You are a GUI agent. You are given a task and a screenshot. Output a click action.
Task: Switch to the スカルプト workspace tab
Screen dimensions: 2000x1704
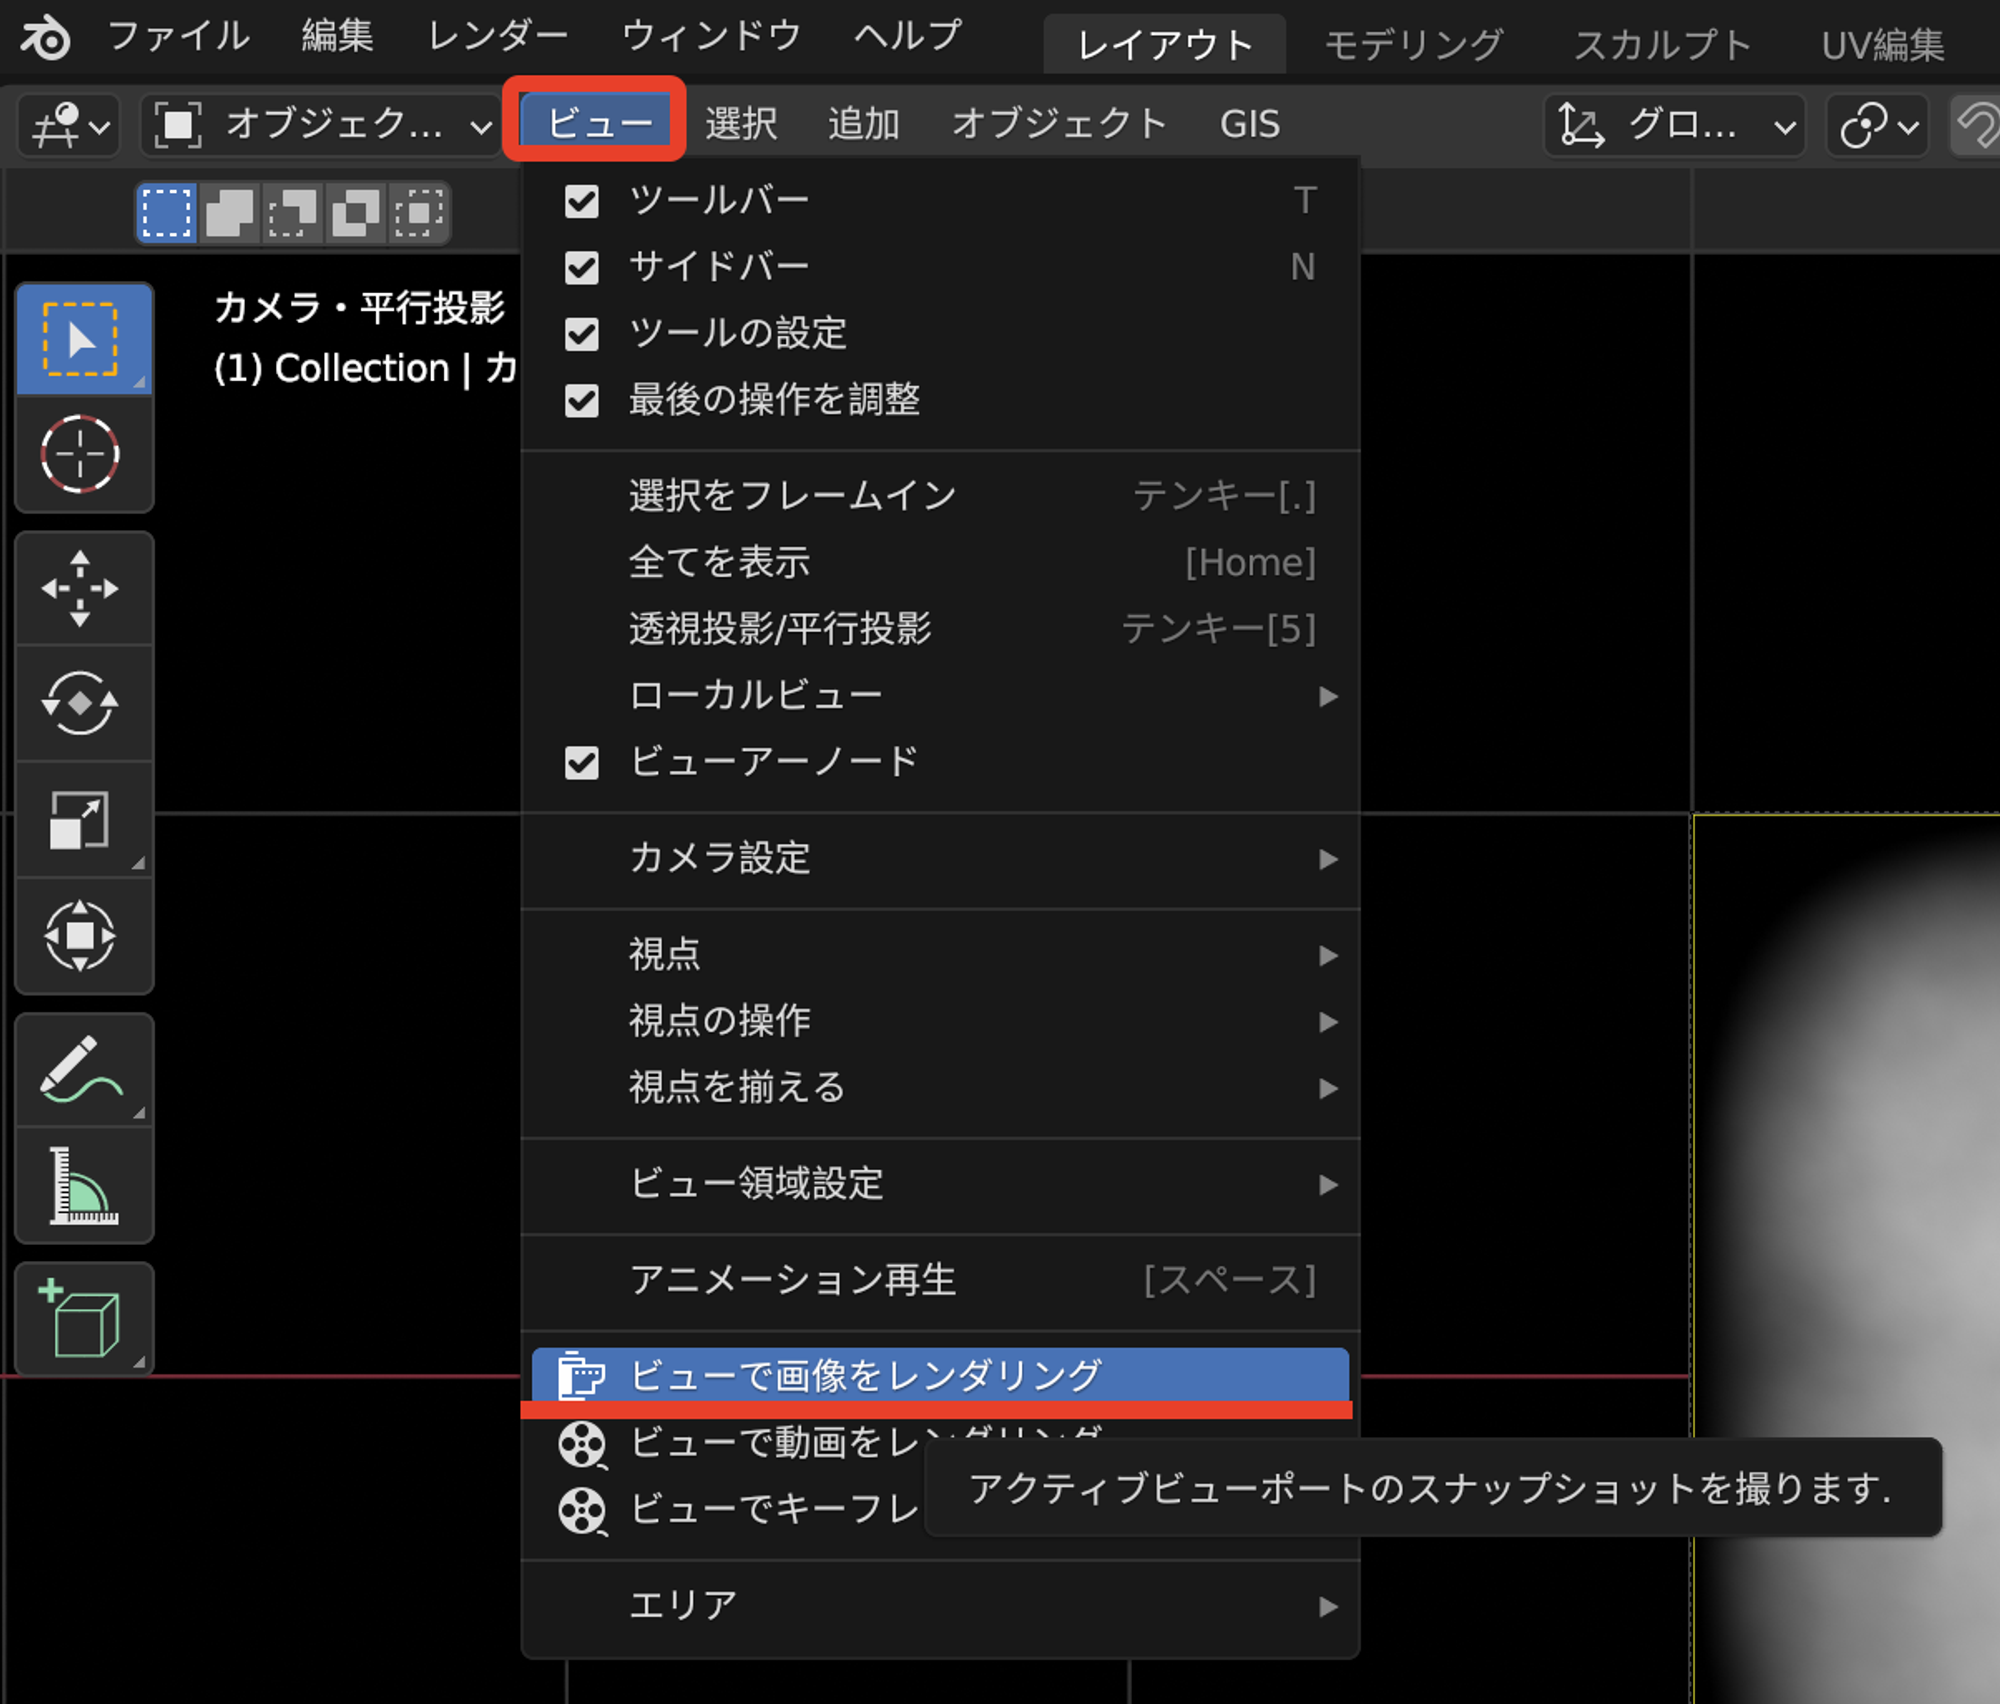1662,46
